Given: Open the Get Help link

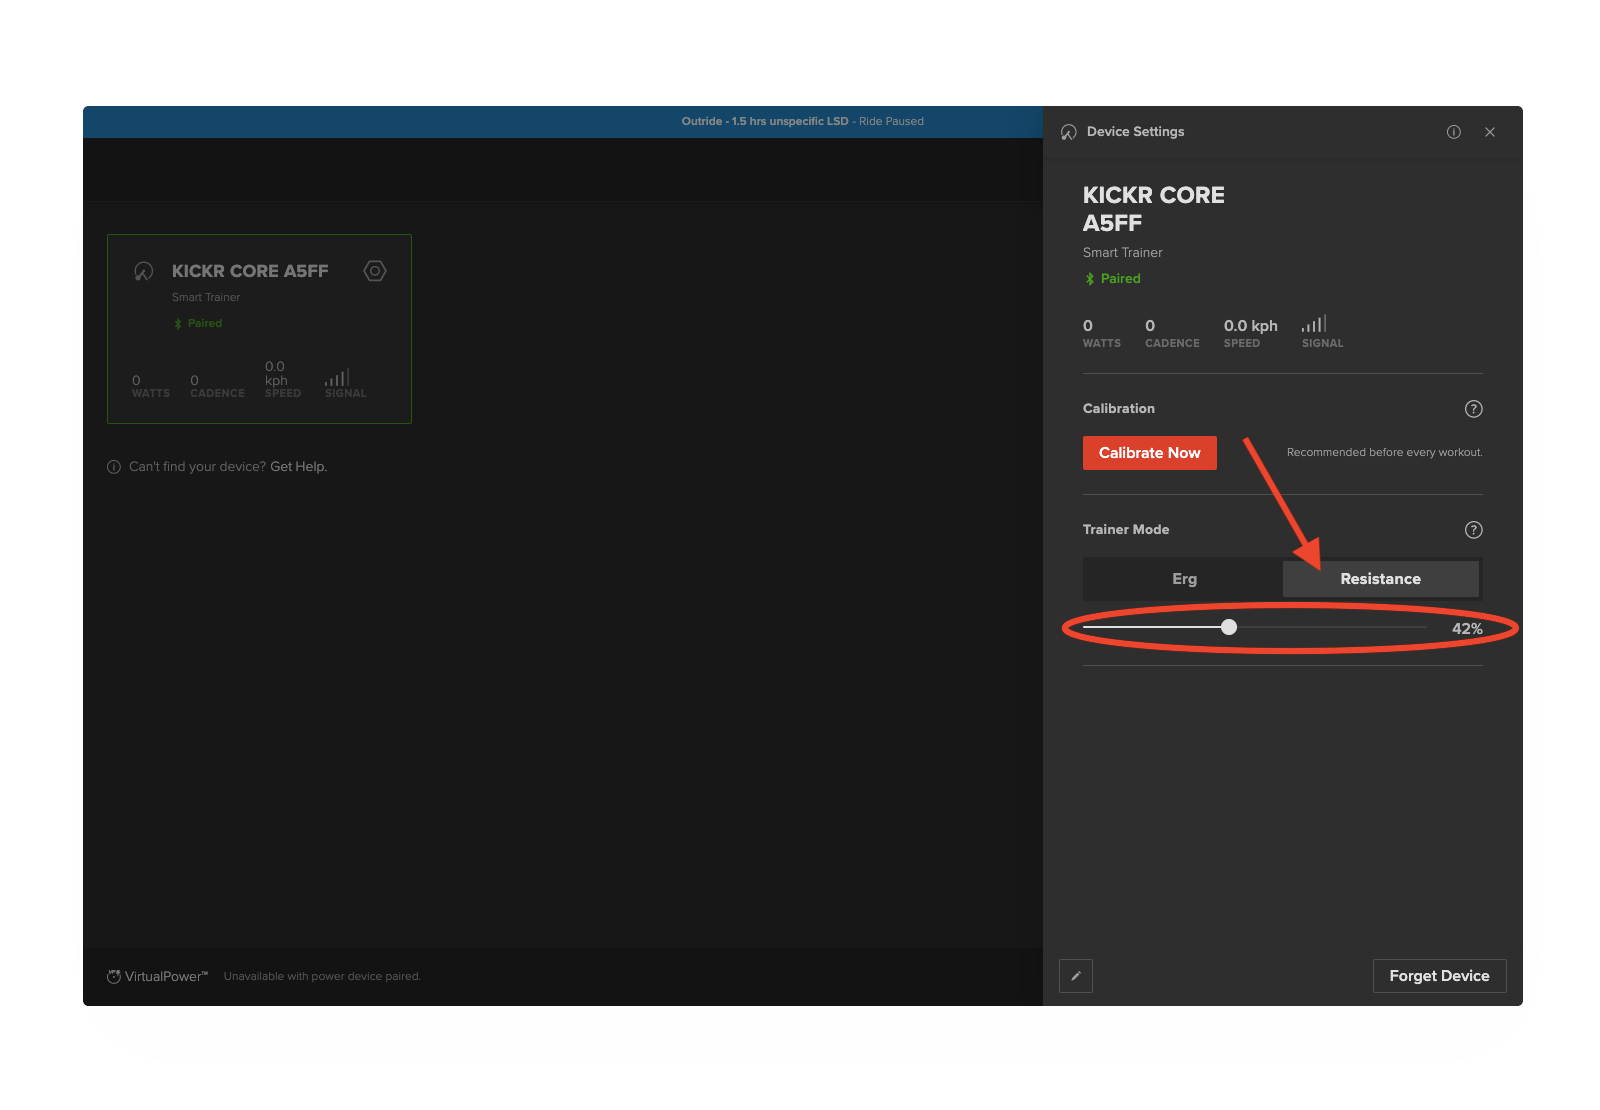Looking at the screenshot, I should click(x=298, y=467).
